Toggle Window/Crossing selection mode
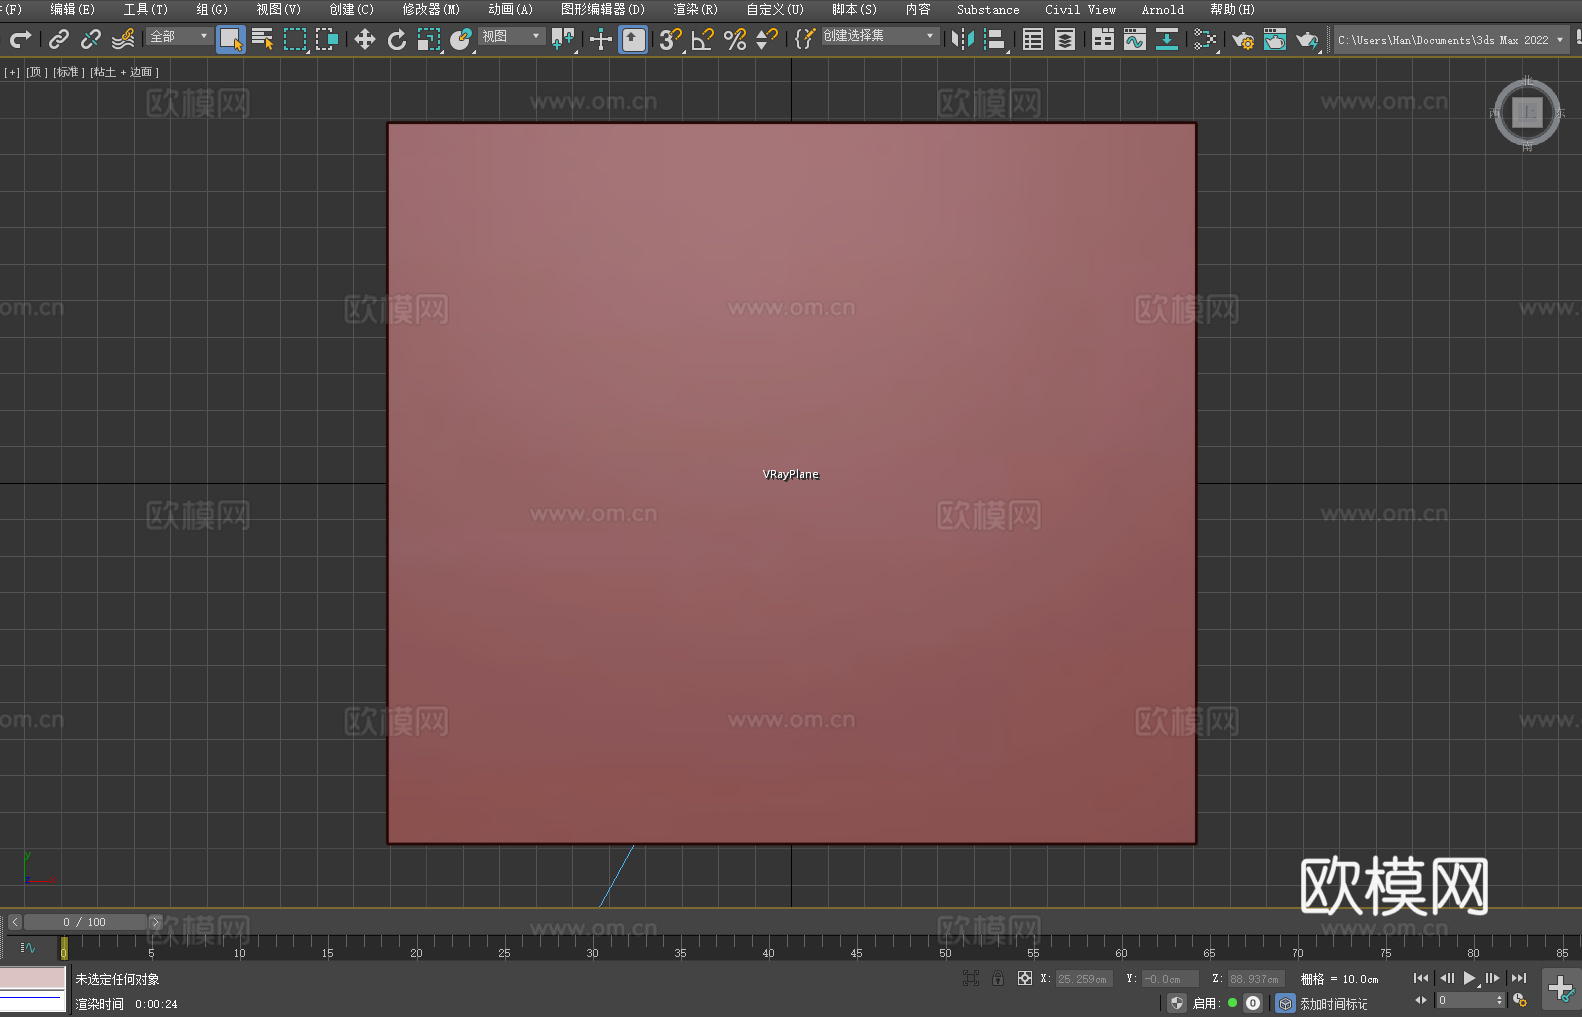 (327, 39)
